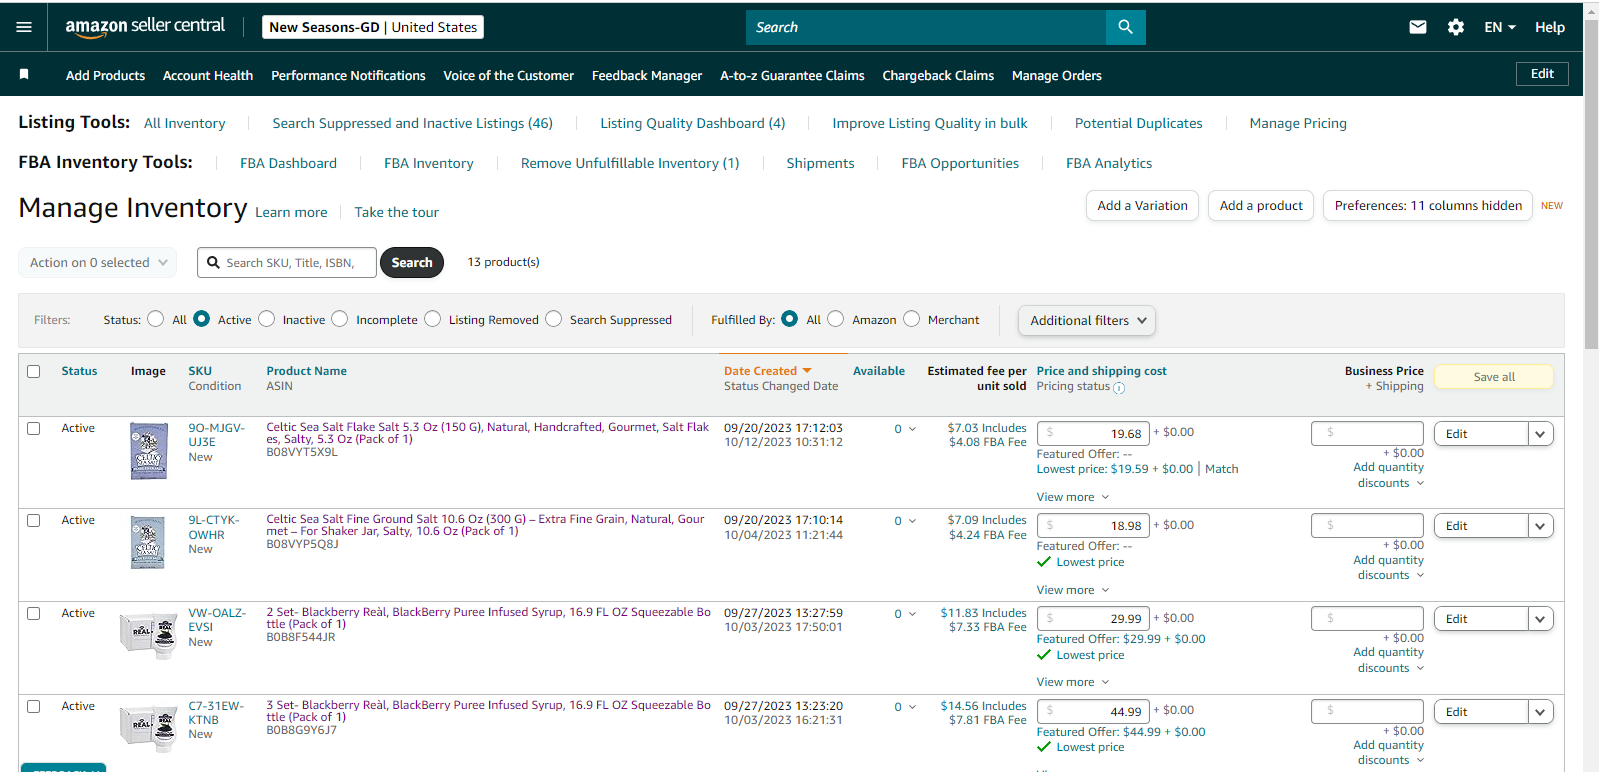Select the Incomplete status filter
Viewport: 1599px width, 772px height.
click(340, 319)
